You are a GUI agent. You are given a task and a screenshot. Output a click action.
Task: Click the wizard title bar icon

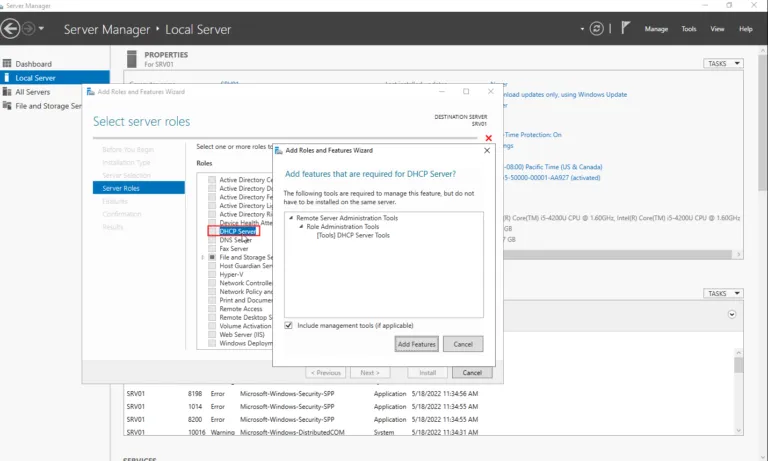pyautogui.click(x=91, y=92)
